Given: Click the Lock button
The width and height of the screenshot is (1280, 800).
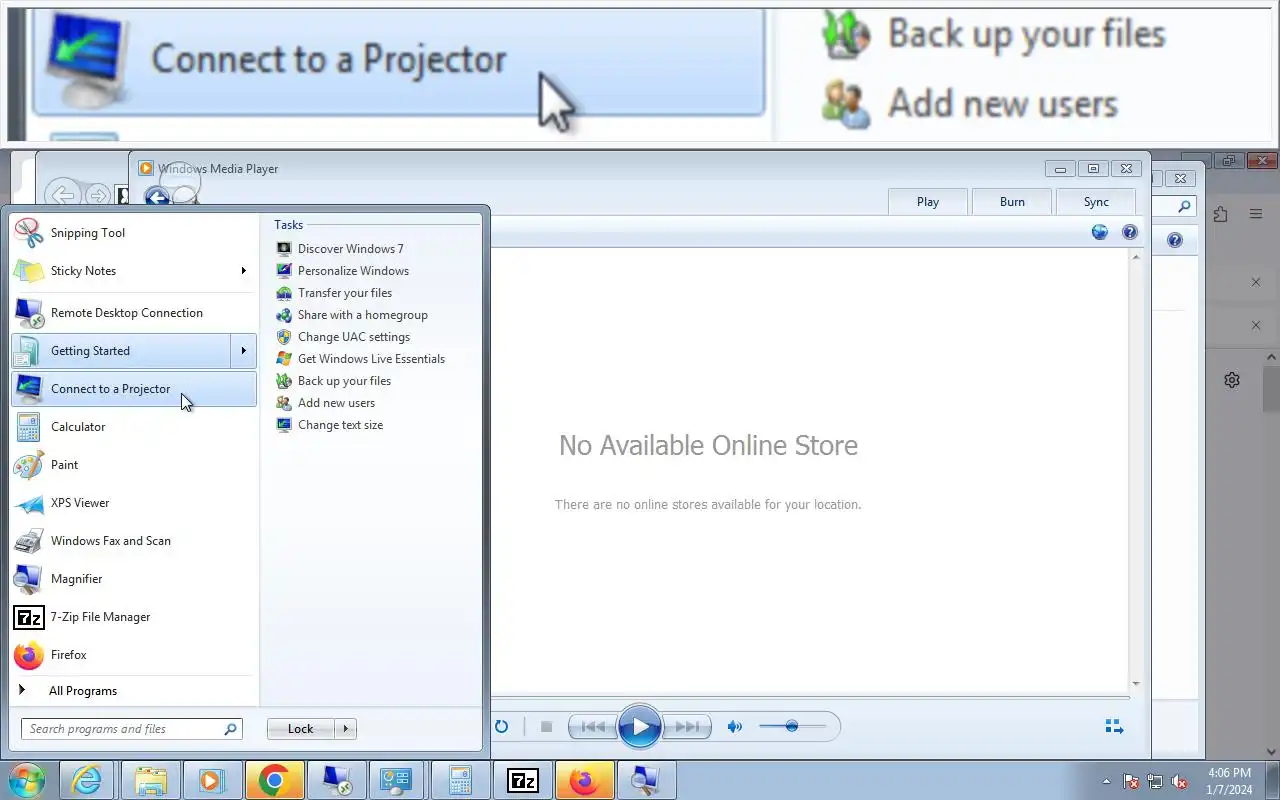Looking at the screenshot, I should pyautogui.click(x=300, y=729).
